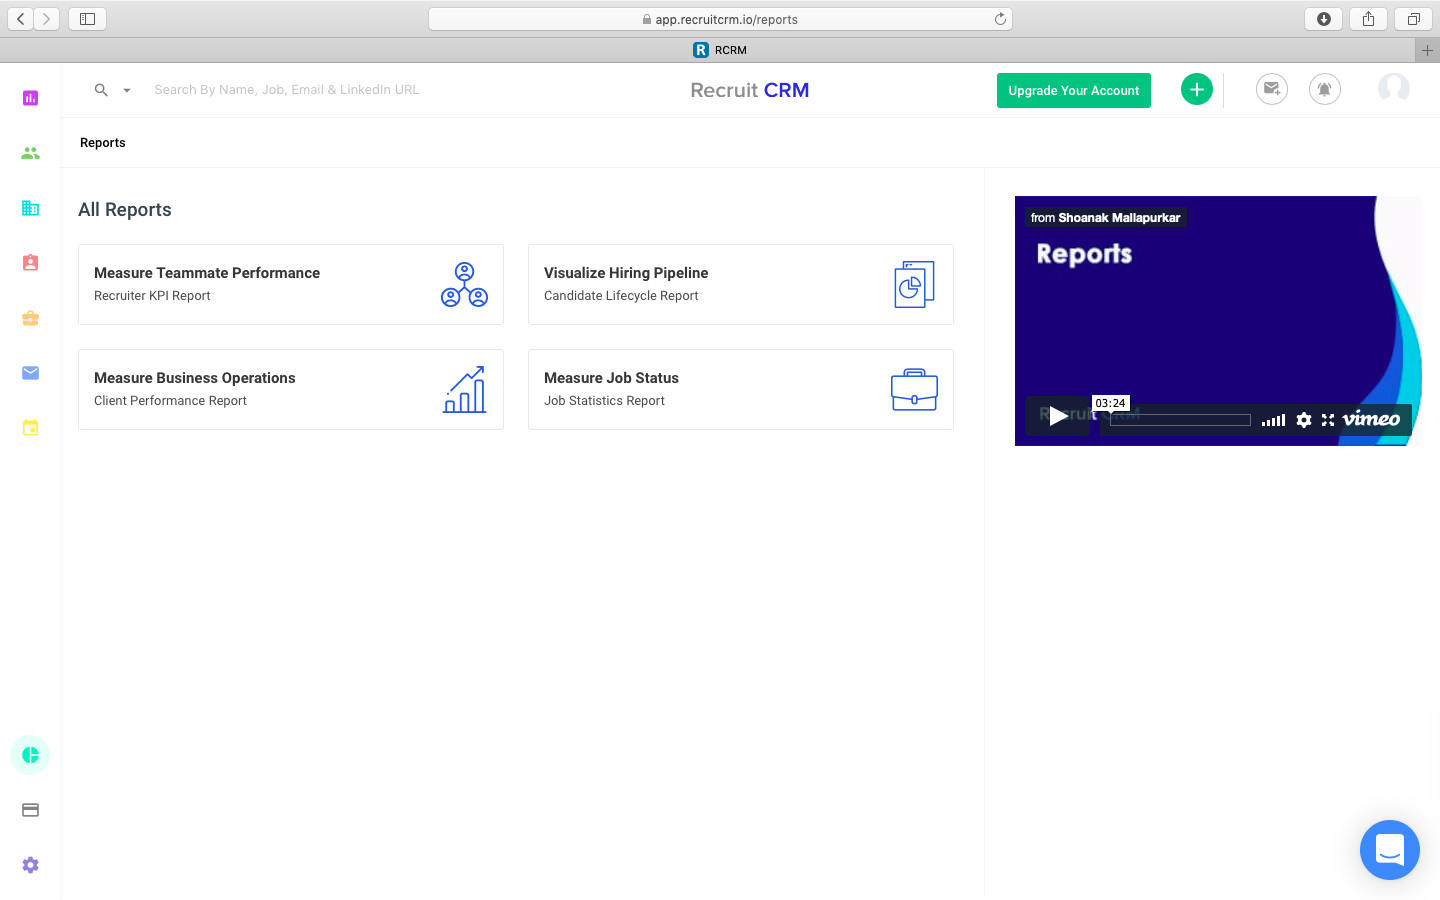Viewport: 1440px width, 900px height.
Task: Open the blue mail icon in sidebar
Action: pyautogui.click(x=30, y=373)
